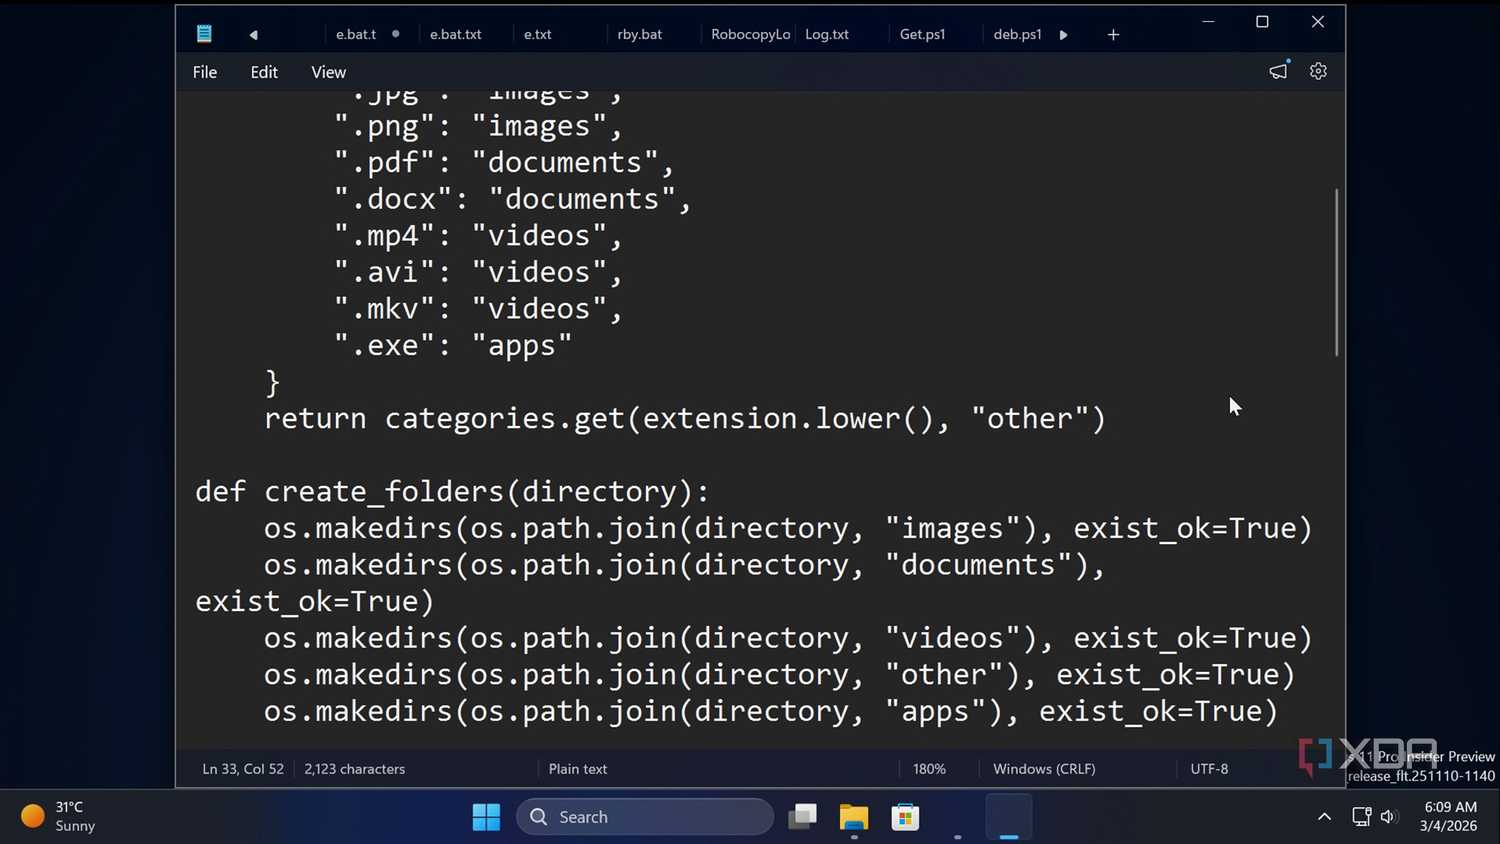Open the deb.ps1 tab

[1017, 34]
